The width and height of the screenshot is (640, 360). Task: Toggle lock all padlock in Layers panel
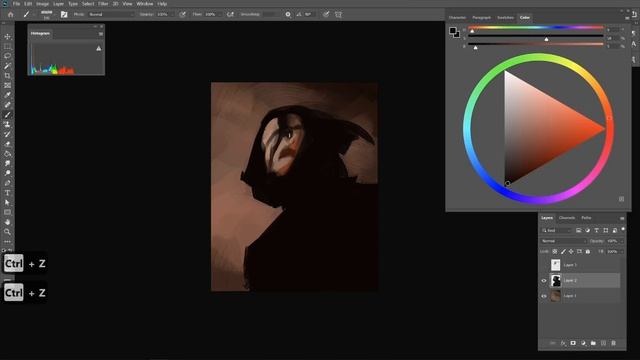point(588,252)
